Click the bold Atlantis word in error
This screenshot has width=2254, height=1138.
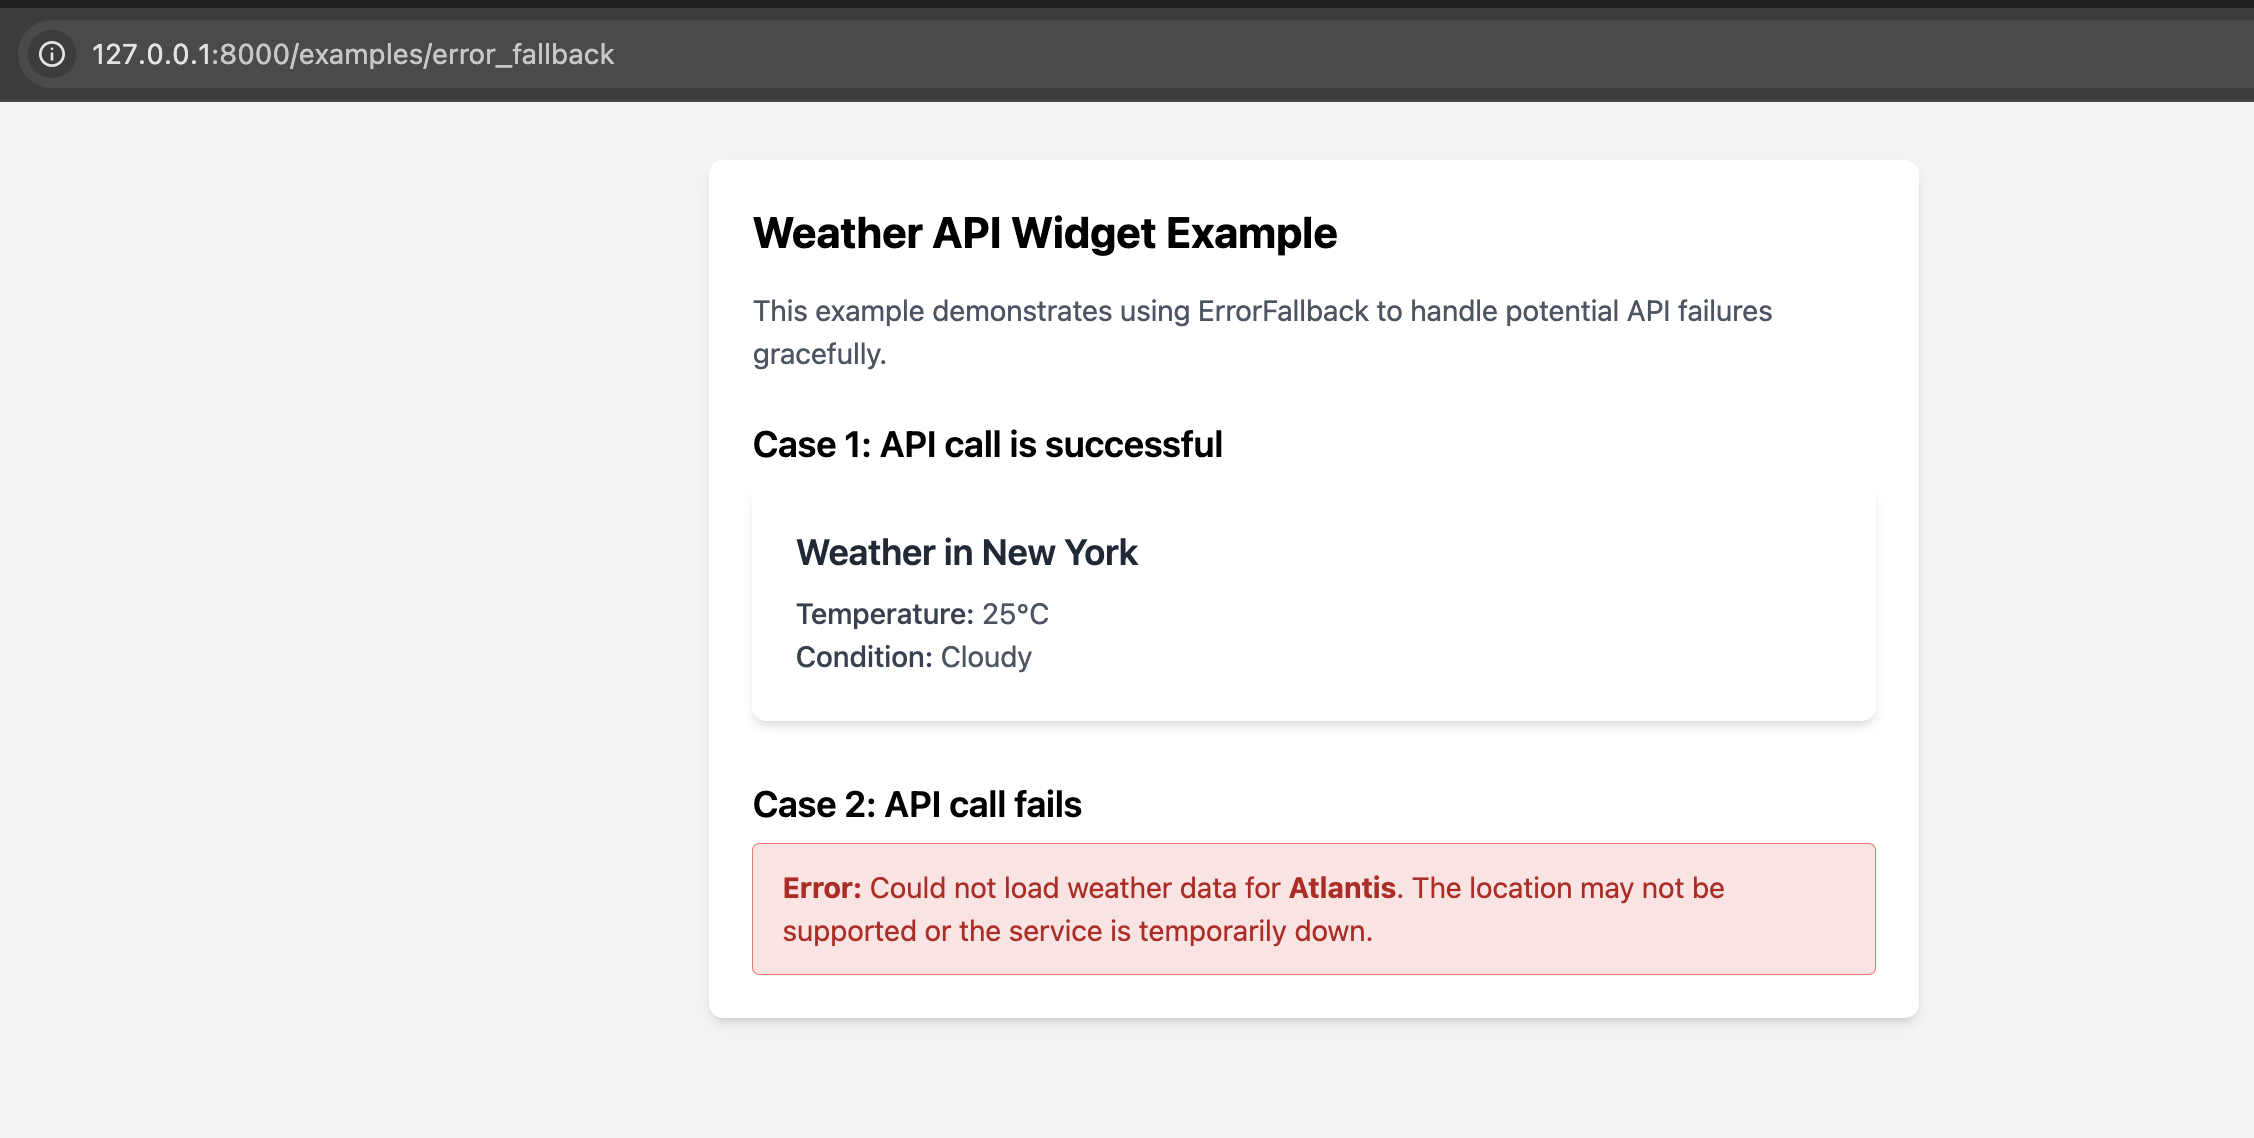(1341, 888)
